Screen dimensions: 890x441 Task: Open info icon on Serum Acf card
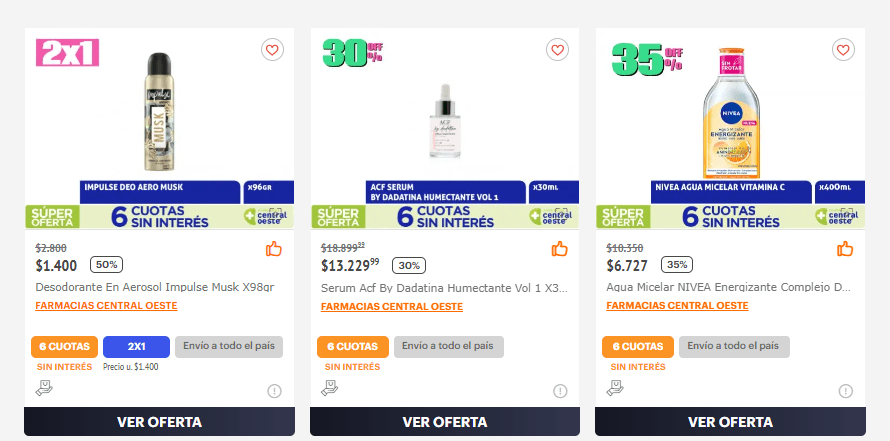[x=560, y=391]
